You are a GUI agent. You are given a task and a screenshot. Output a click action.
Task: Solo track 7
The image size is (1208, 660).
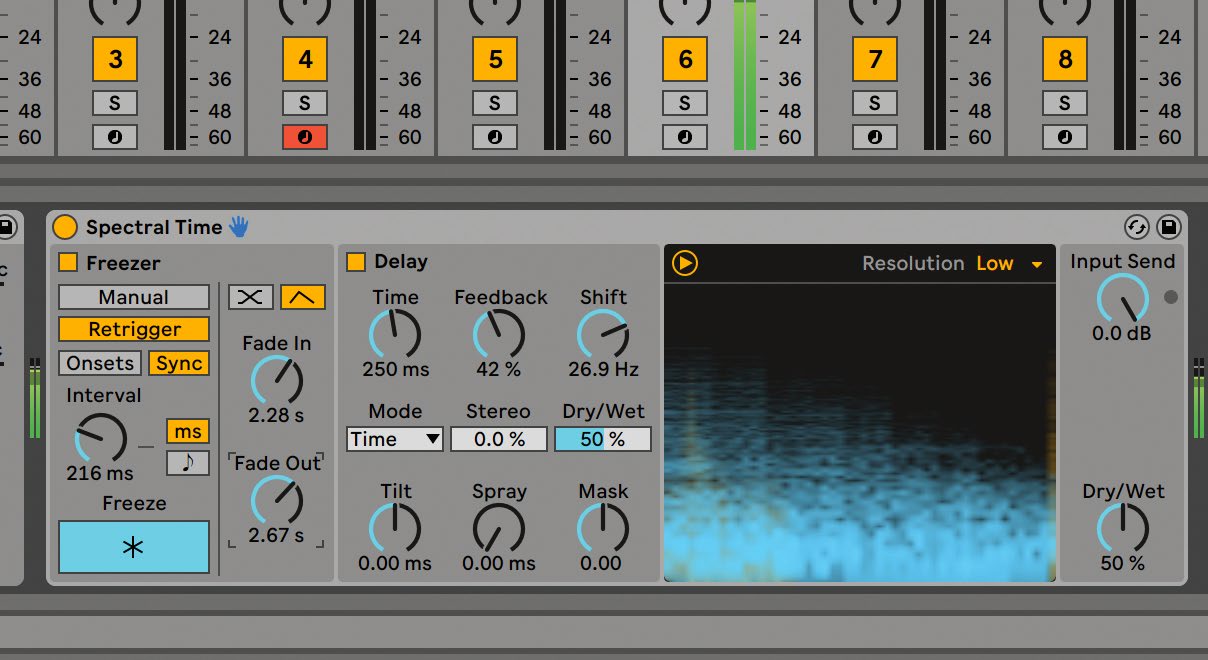[x=875, y=103]
